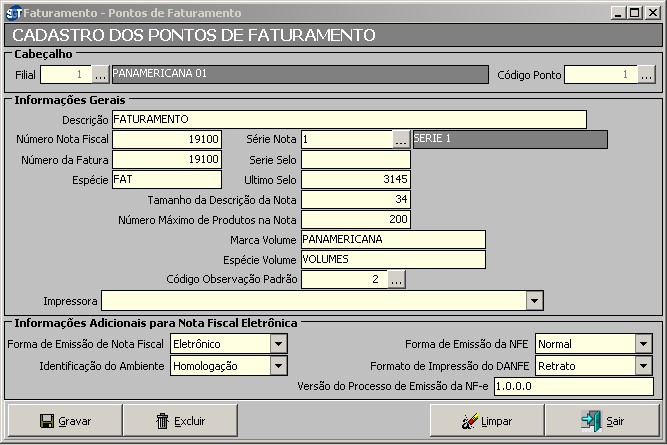Open Série Nota lookup ellipsis button
667x445 pixels.
pos(401,139)
